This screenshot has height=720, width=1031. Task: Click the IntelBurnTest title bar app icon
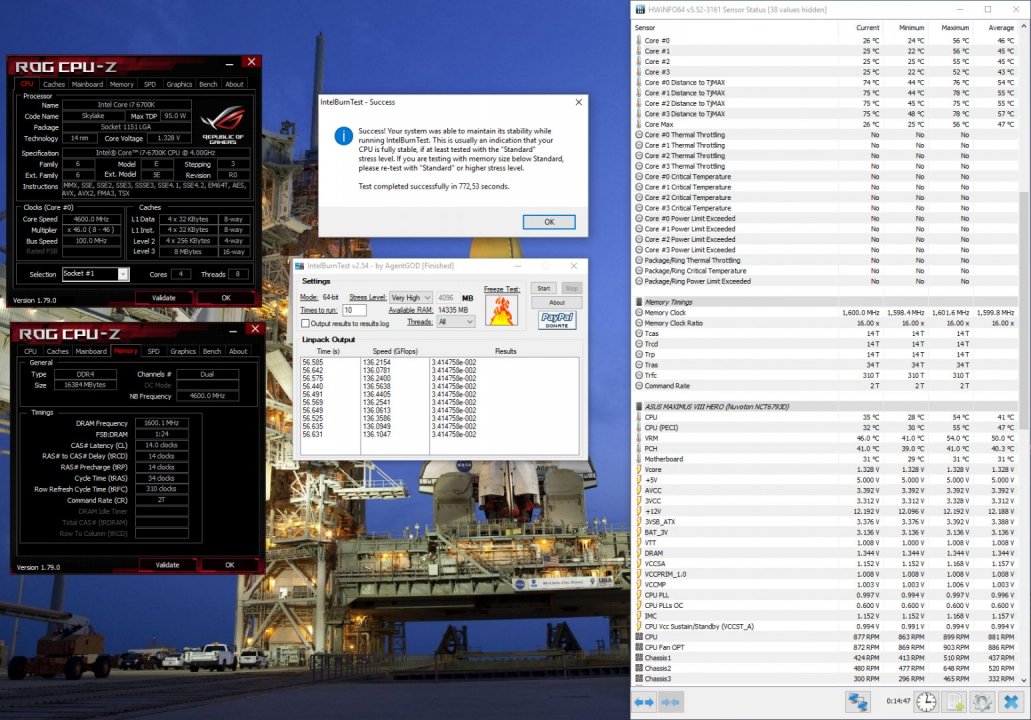(299, 266)
